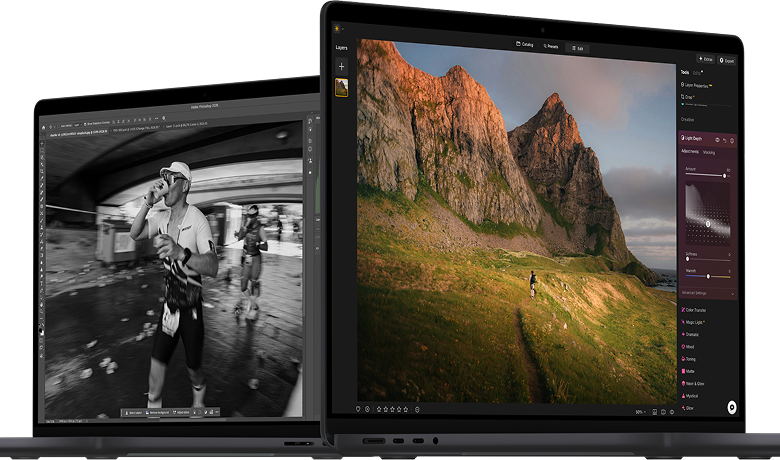This screenshot has height=460, width=780.
Task: Adjust the Warmth slider handle
Action: tap(708, 276)
